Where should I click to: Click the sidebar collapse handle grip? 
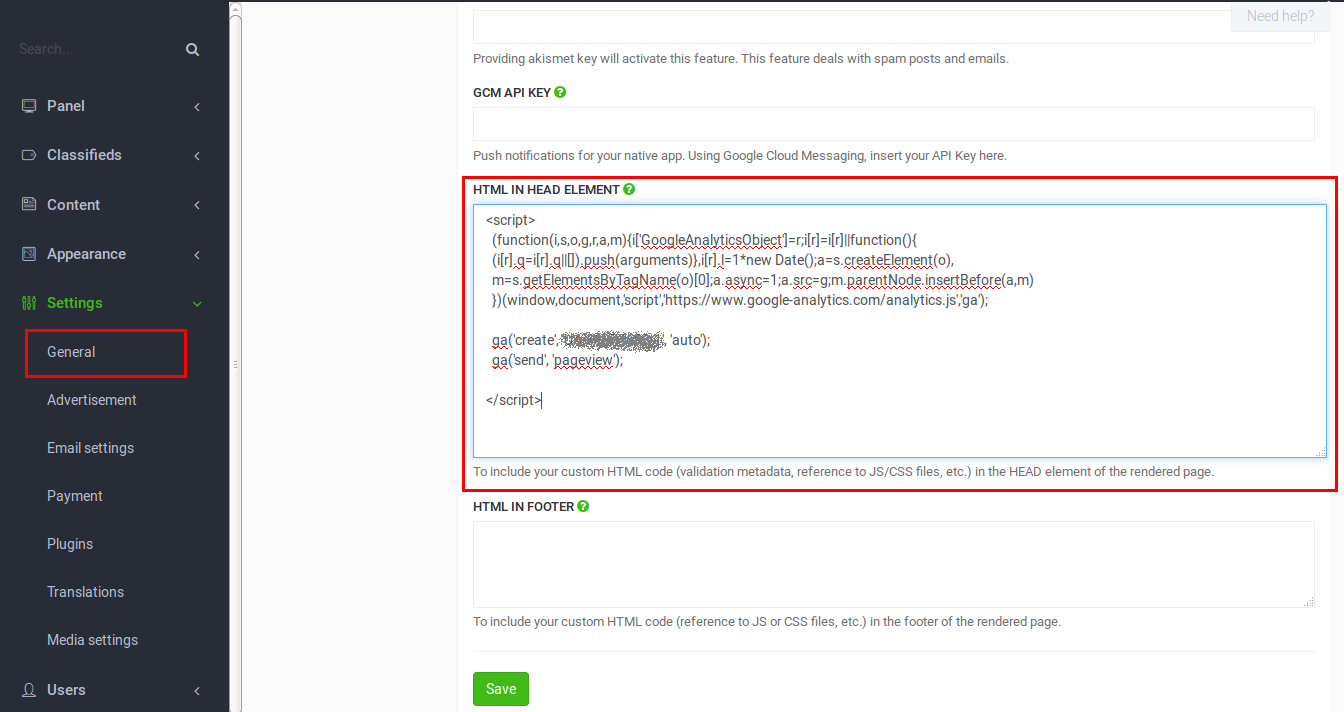coord(236,365)
